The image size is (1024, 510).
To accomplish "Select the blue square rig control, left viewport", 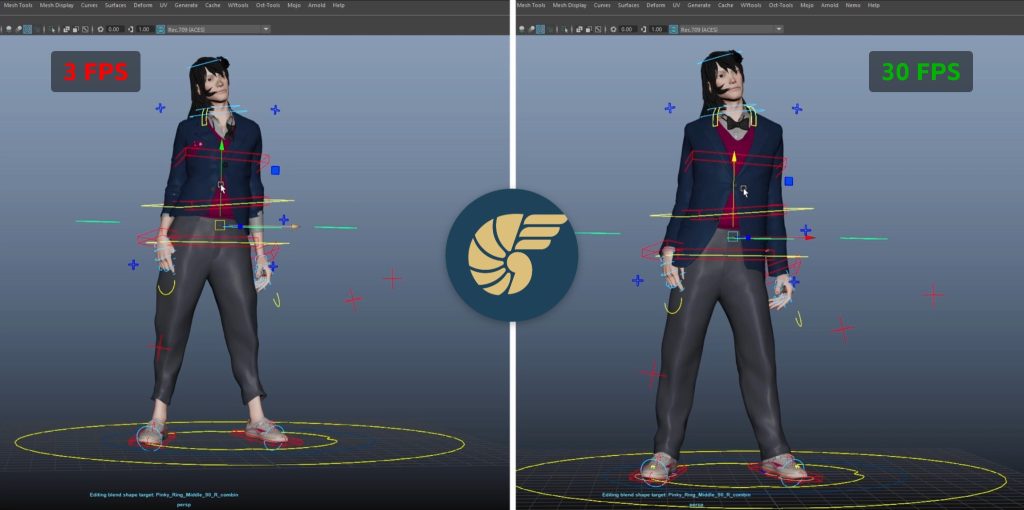I will (x=276, y=170).
